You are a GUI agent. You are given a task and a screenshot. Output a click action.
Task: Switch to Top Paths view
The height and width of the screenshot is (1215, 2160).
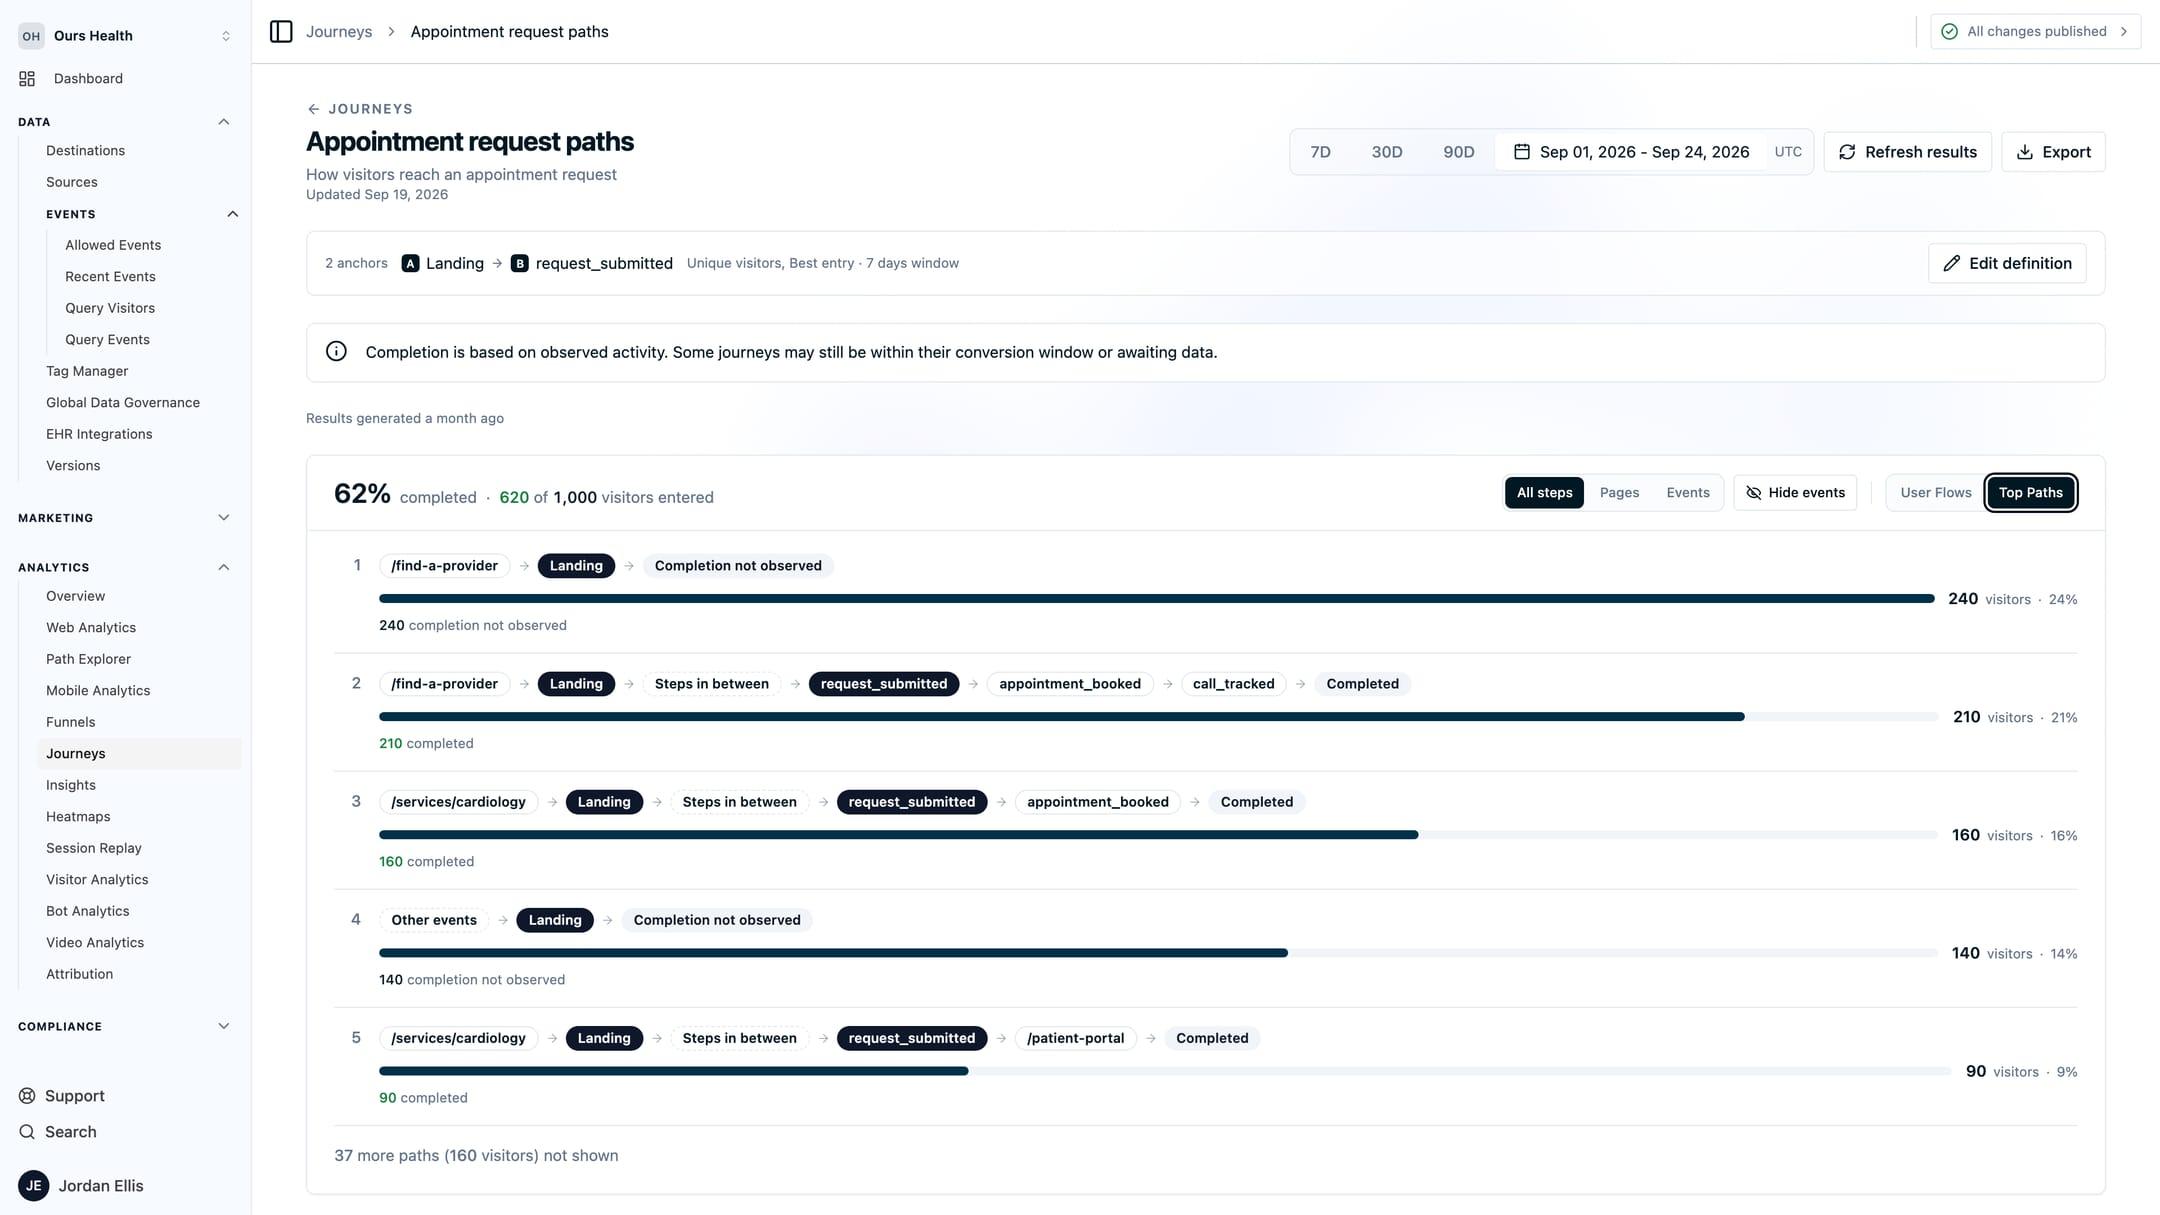pyautogui.click(x=2030, y=493)
